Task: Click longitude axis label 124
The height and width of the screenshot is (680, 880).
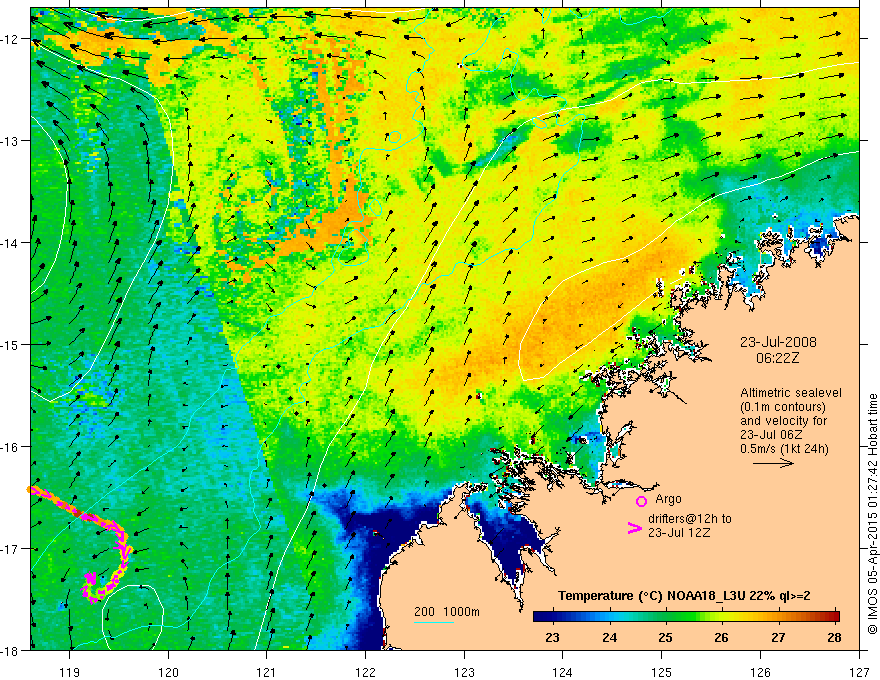Action: pos(563,672)
